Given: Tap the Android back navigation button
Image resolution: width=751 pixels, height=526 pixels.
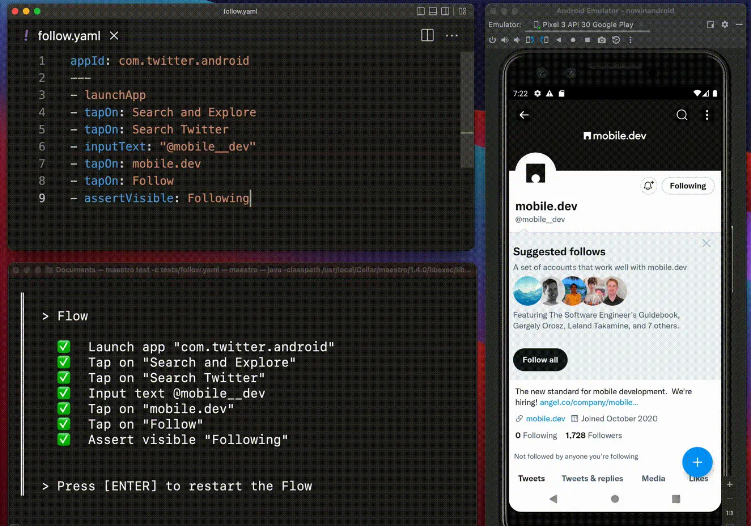Looking at the screenshot, I should coord(553,499).
